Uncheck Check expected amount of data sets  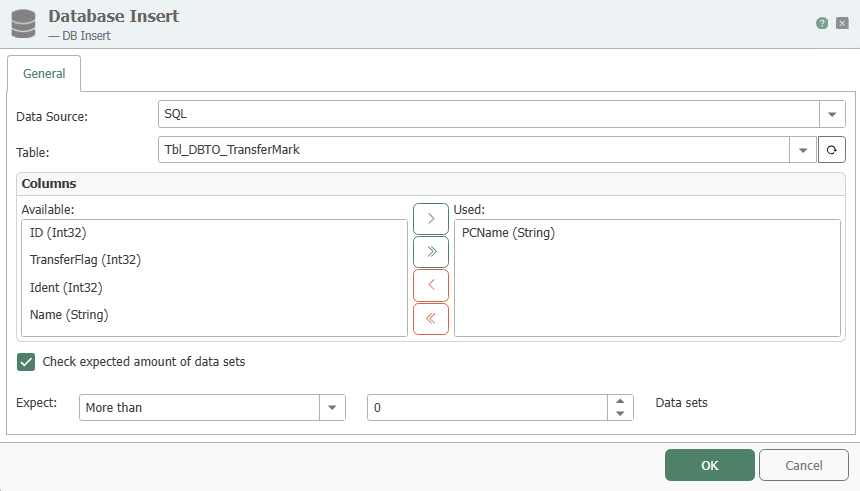(x=26, y=362)
